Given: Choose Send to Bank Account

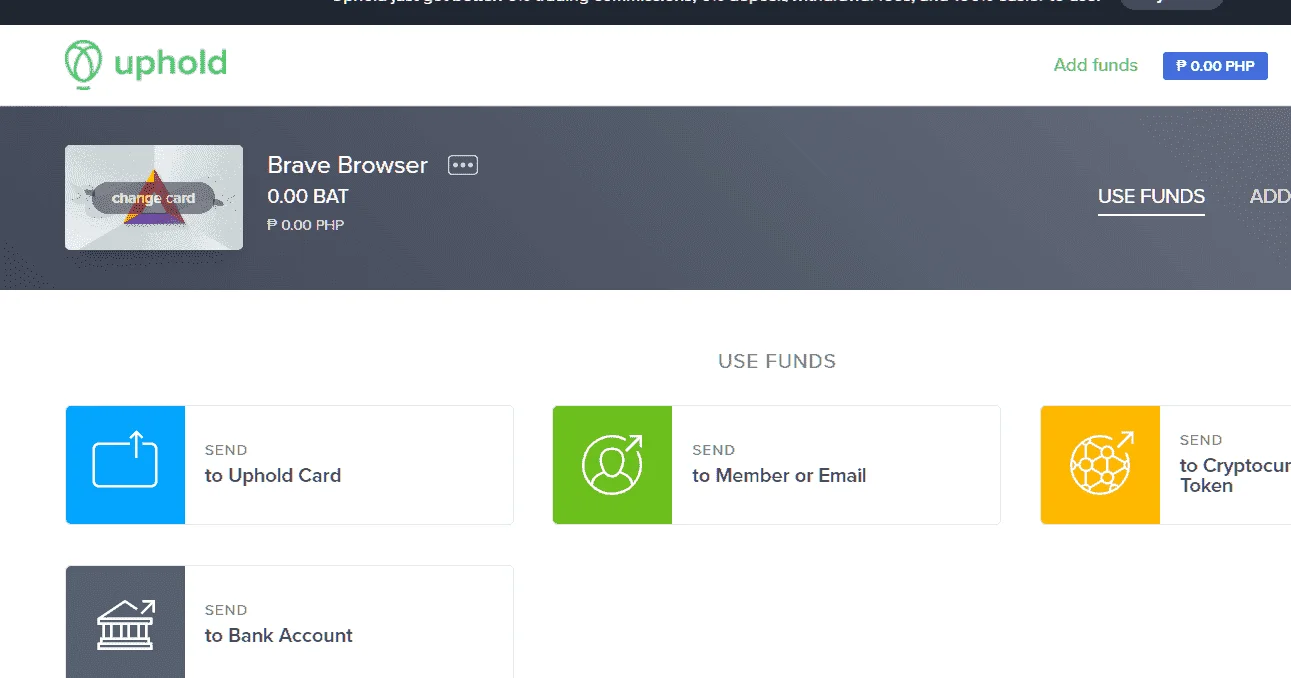Looking at the screenshot, I should click(x=289, y=622).
